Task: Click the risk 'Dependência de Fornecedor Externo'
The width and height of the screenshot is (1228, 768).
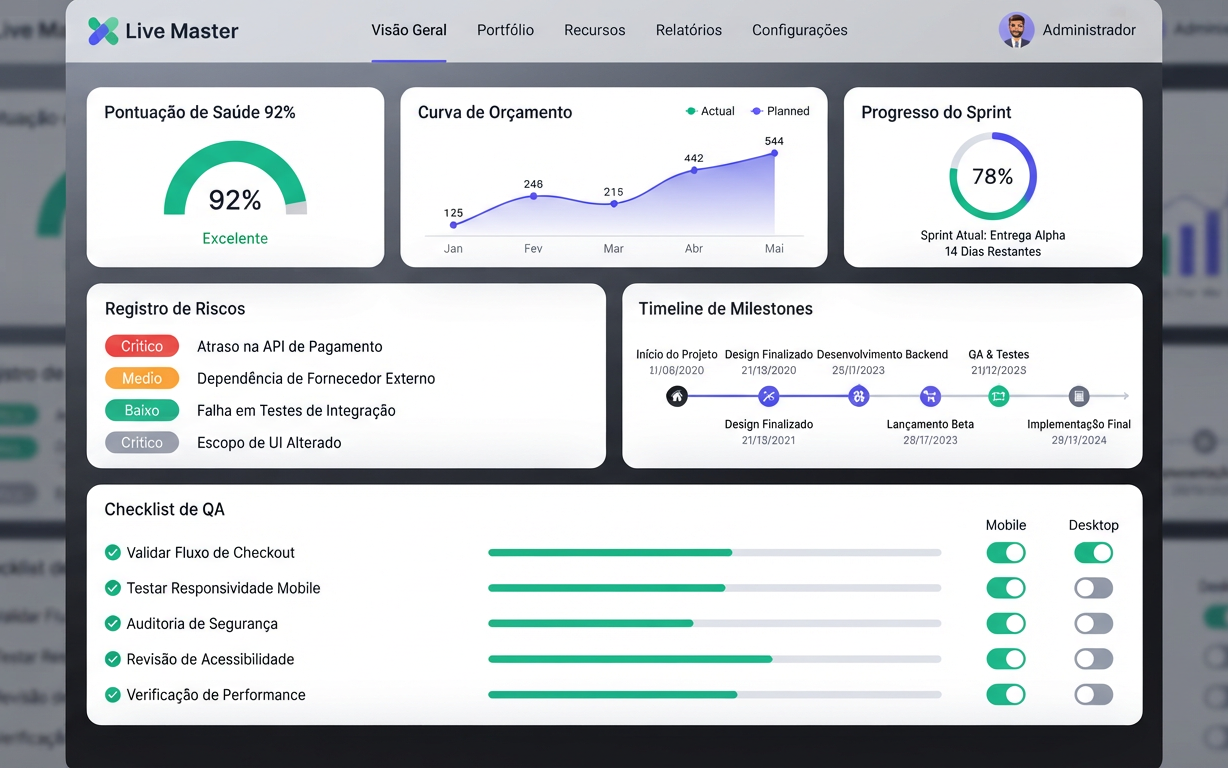Action: tap(316, 378)
